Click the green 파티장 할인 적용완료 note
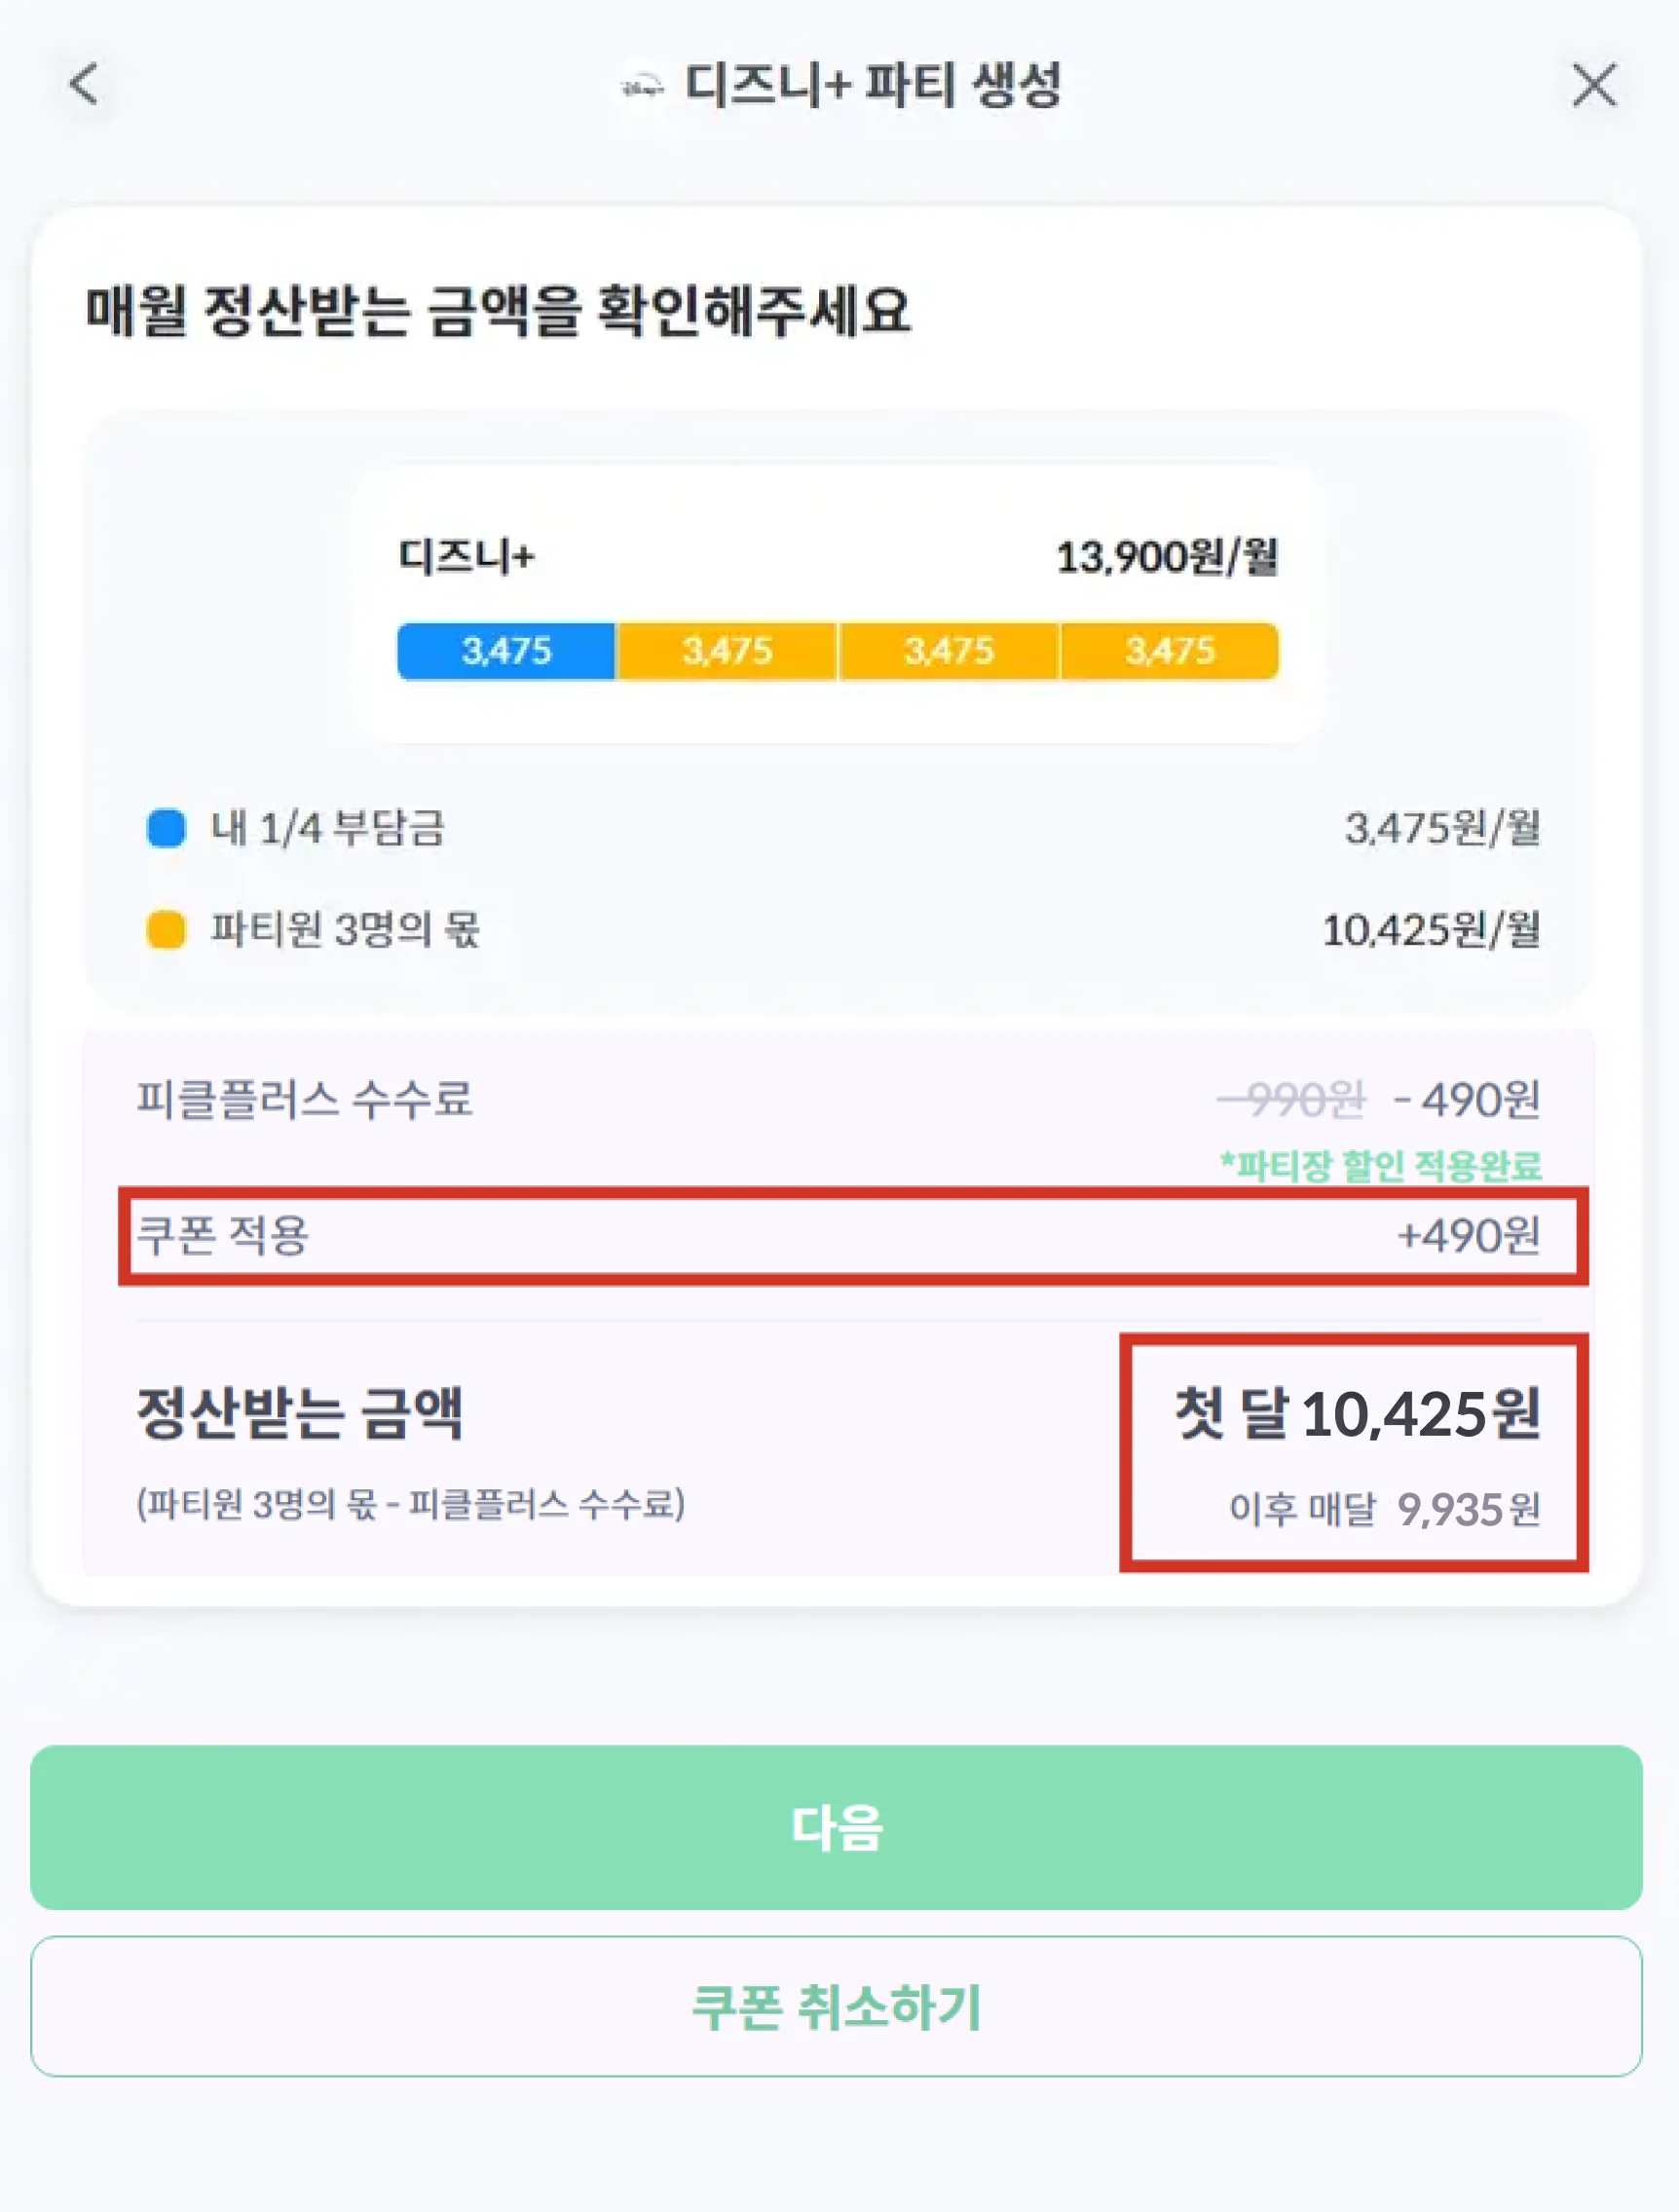The image size is (1679, 2212). coord(1380,1165)
